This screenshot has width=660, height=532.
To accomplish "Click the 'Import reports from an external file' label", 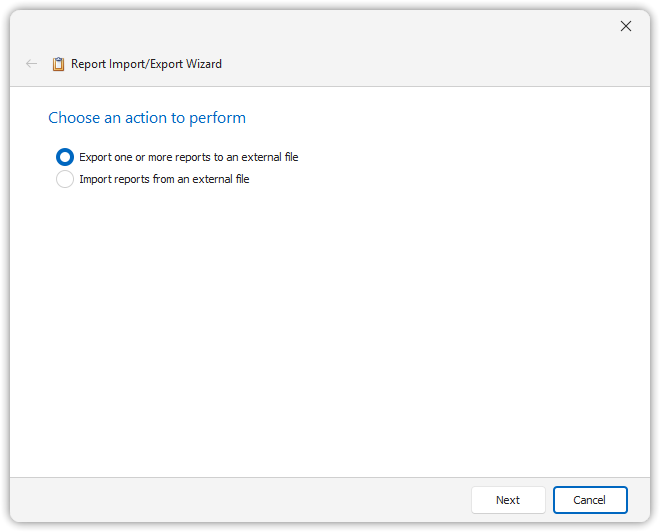I will tap(164, 180).
